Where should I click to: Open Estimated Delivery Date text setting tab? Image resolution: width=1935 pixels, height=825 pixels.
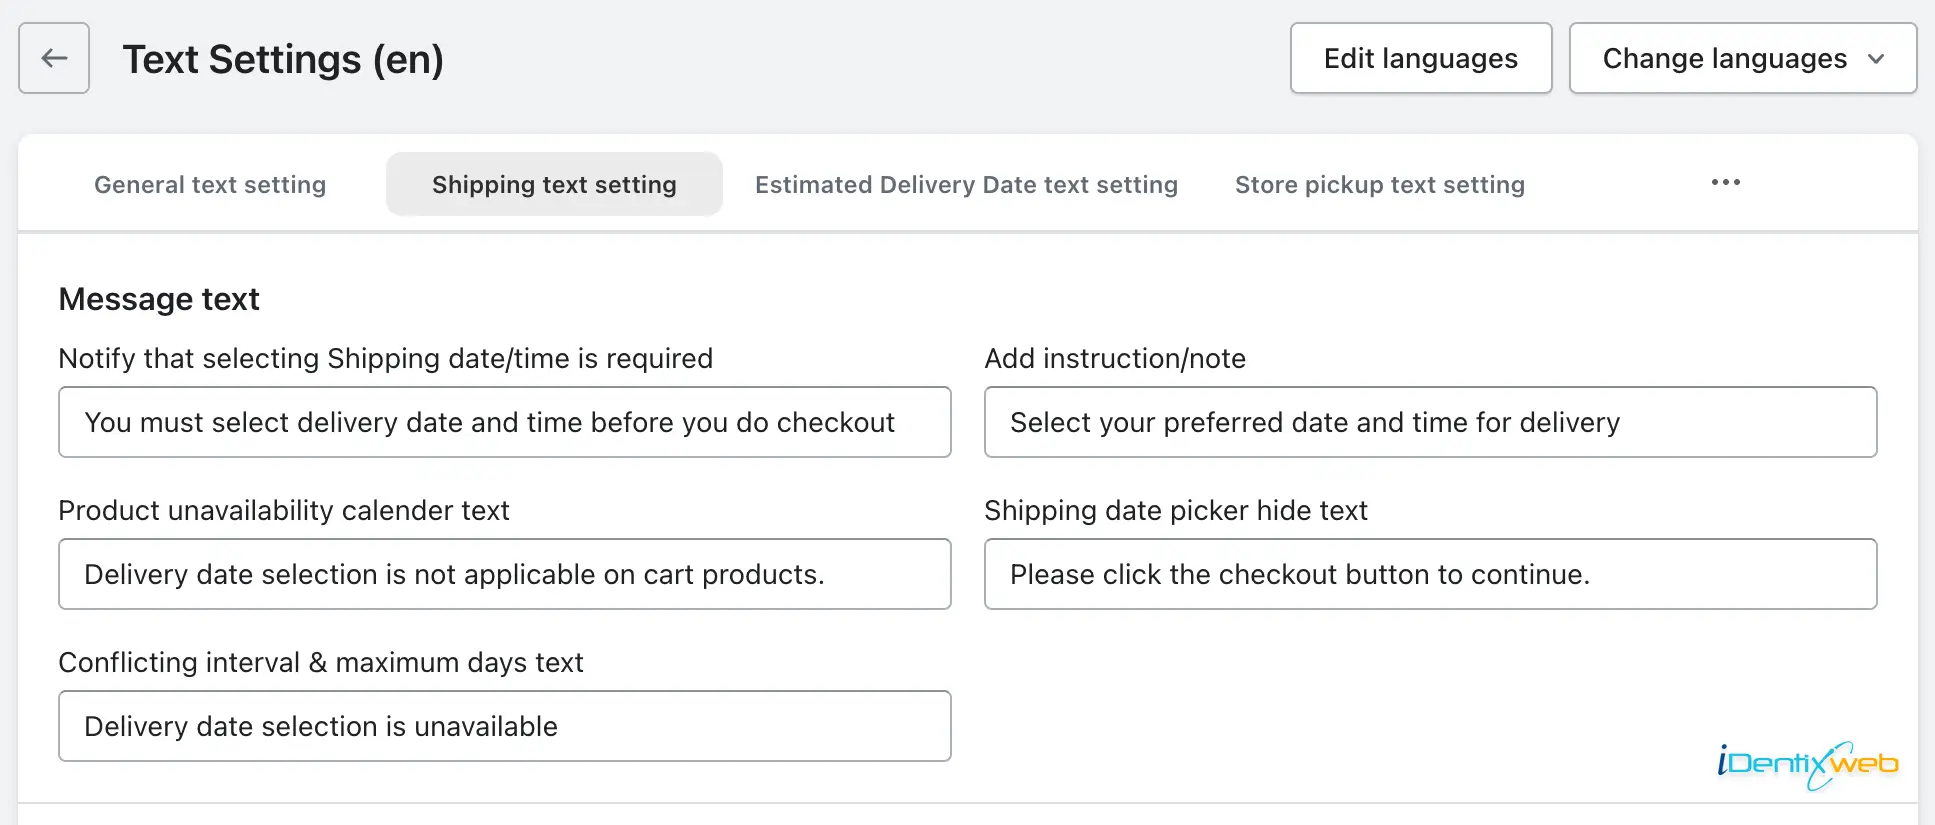pos(966,185)
